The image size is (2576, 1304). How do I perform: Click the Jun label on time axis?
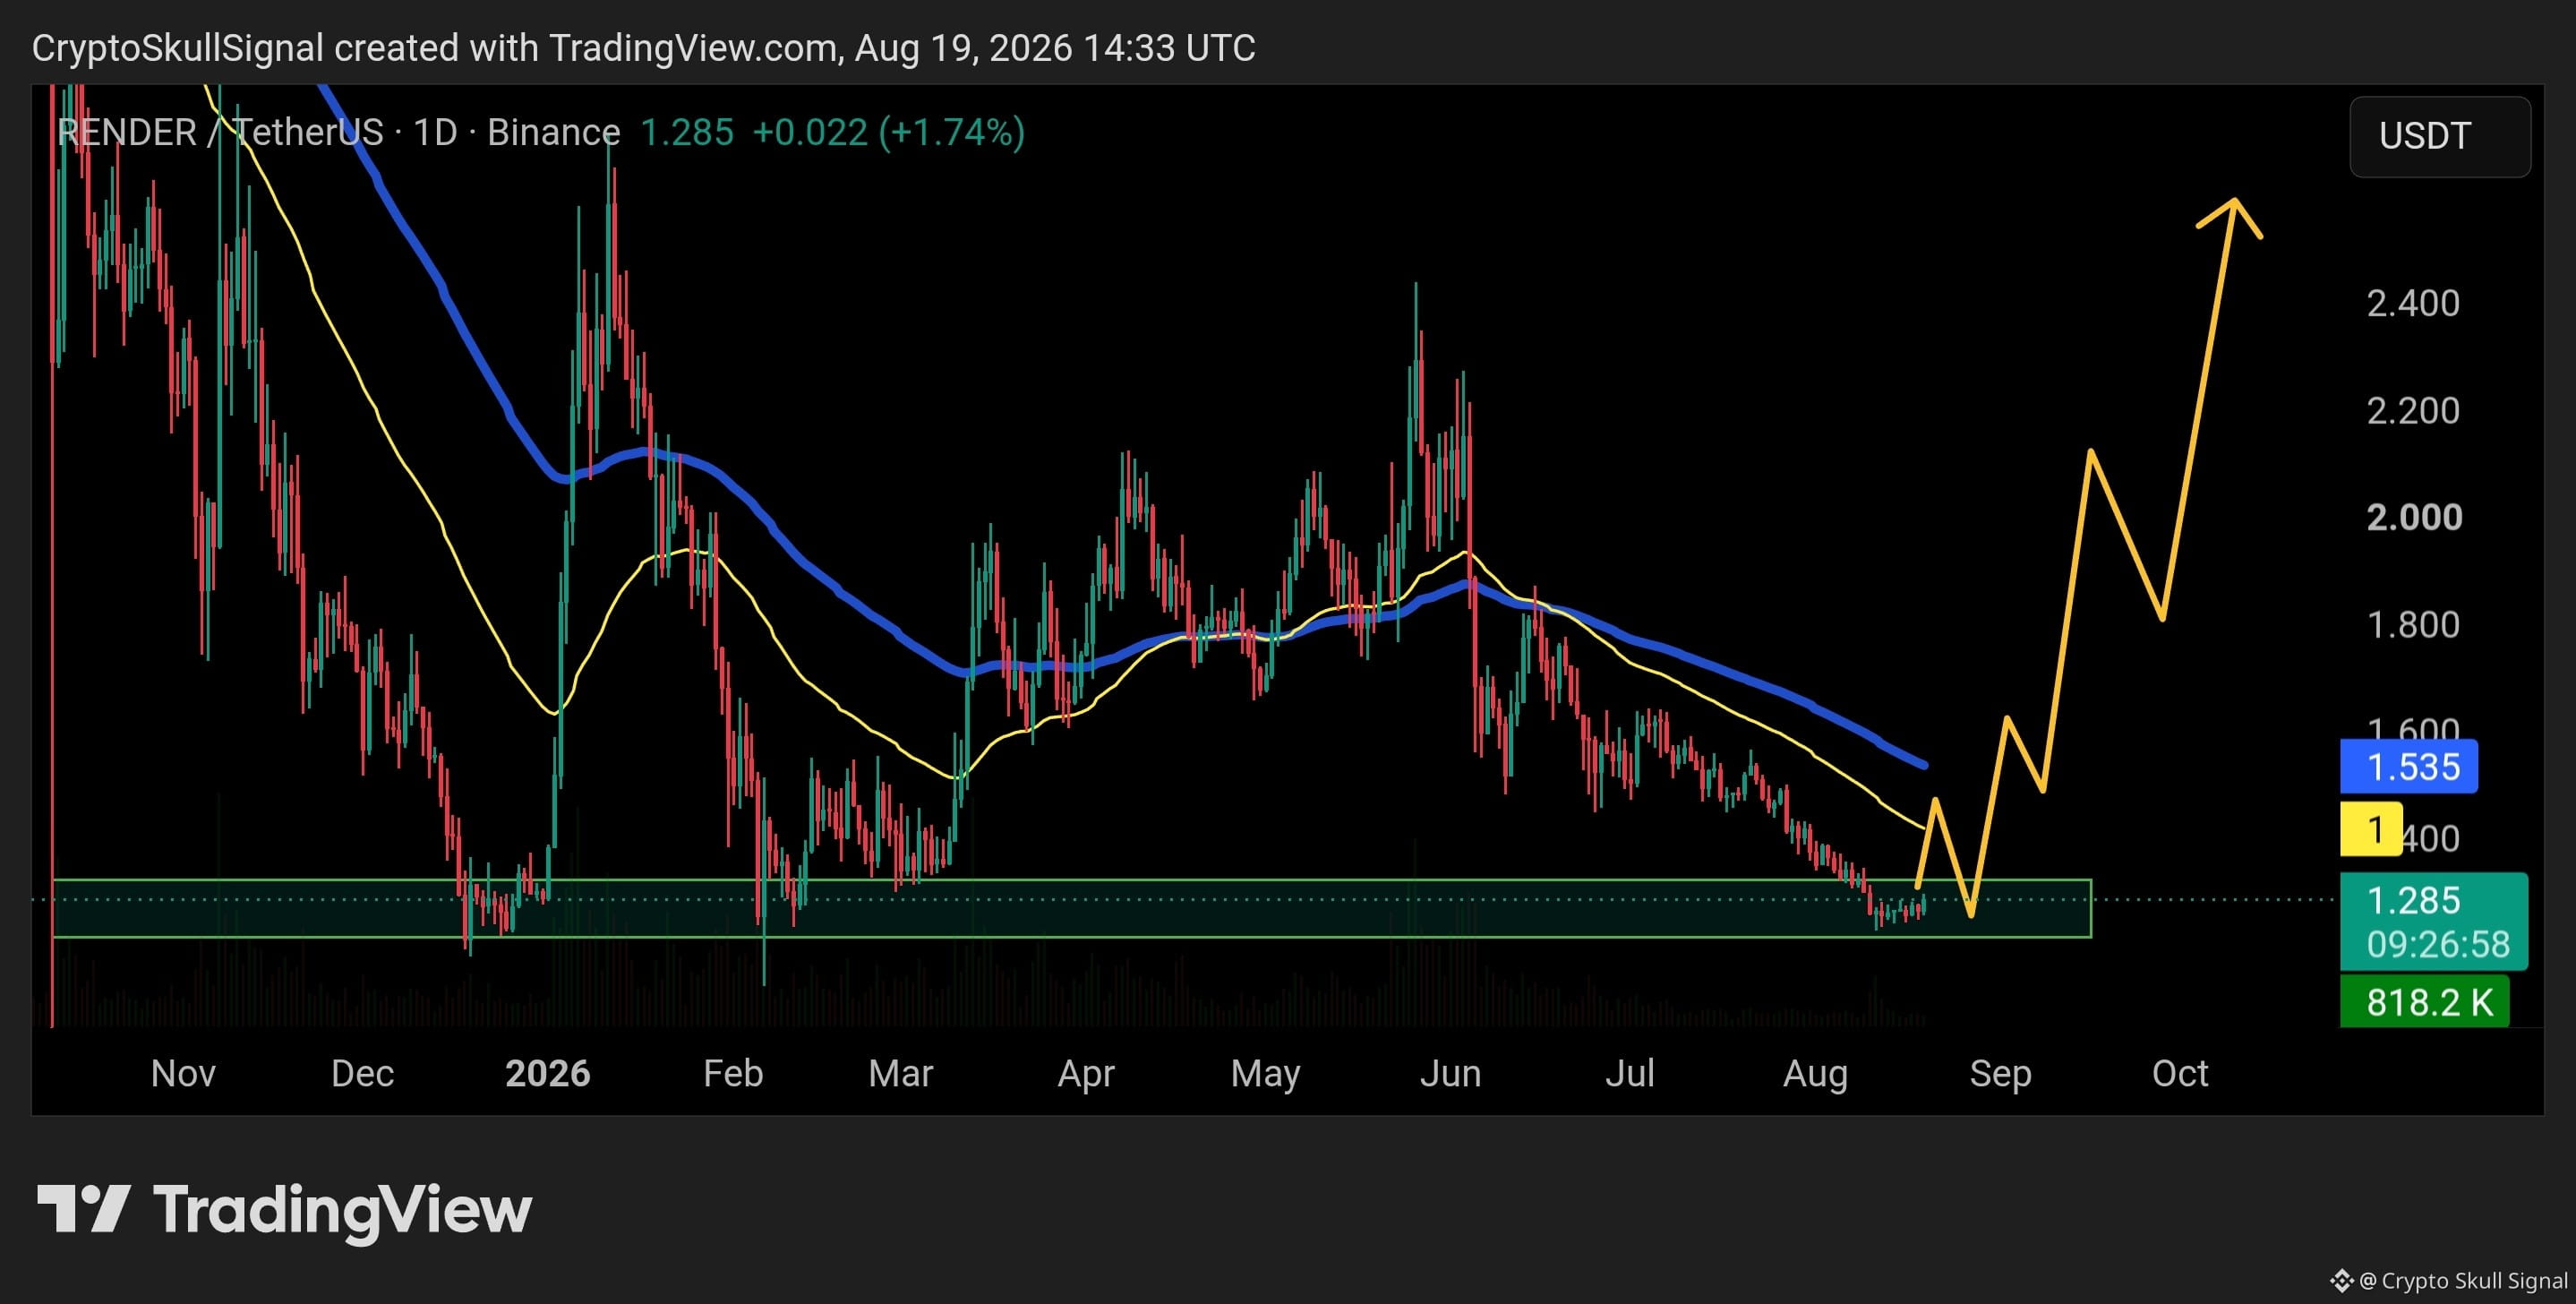[1450, 1073]
